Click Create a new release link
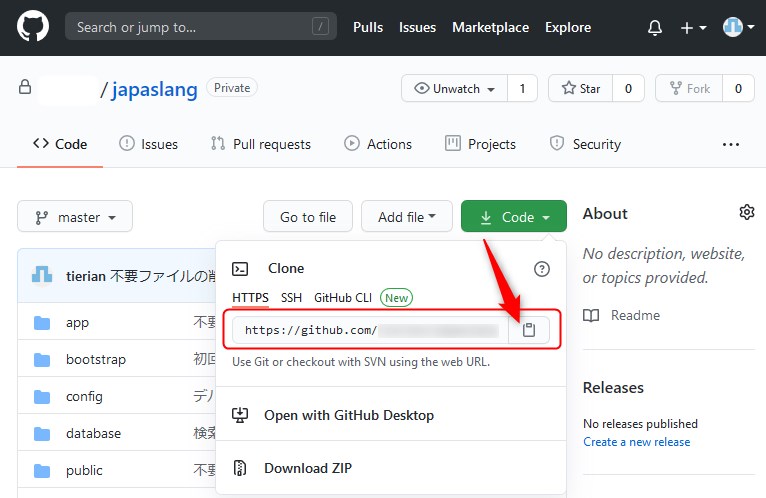This screenshot has width=766, height=498. pos(636,442)
